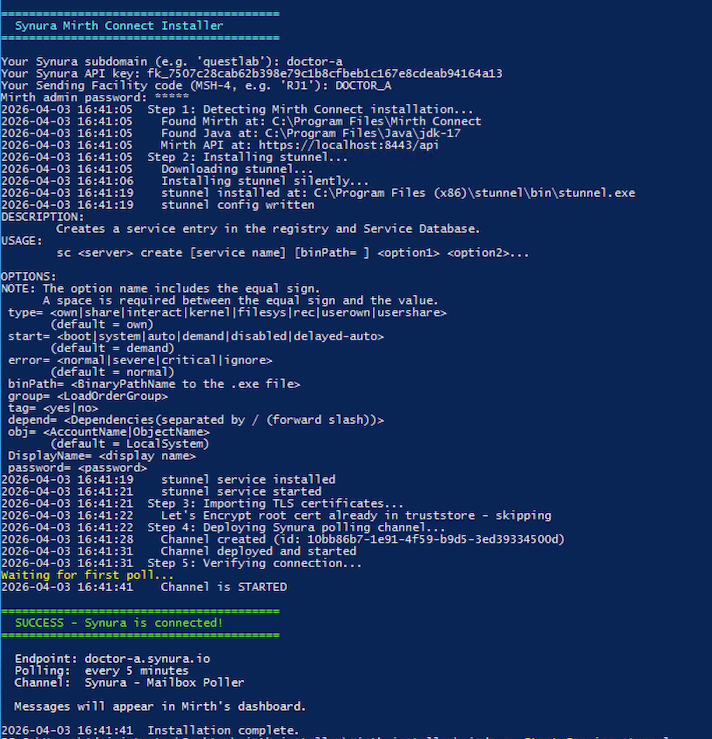Click the 'error= <normal|severe...' option line
The width and height of the screenshot is (712, 739).
140,360
